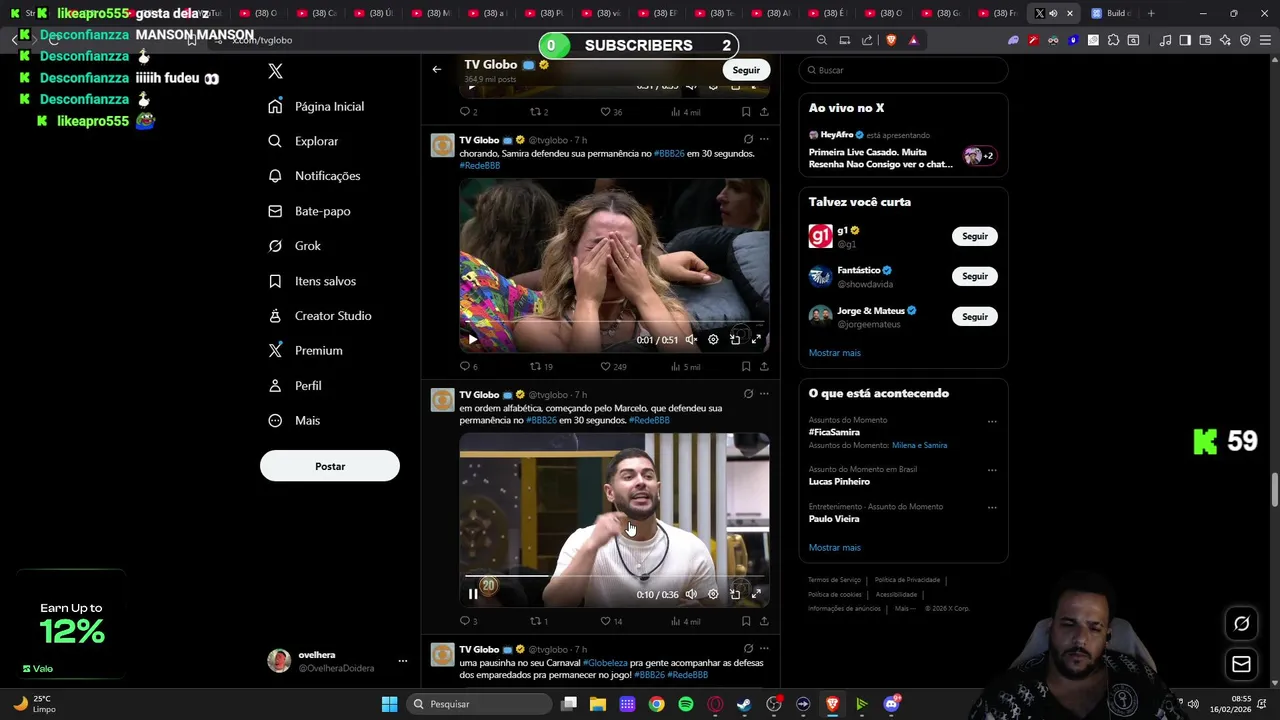Open Perfil in the sidebar
This screenshot has width=1280, height=720.
pos(295,386)
